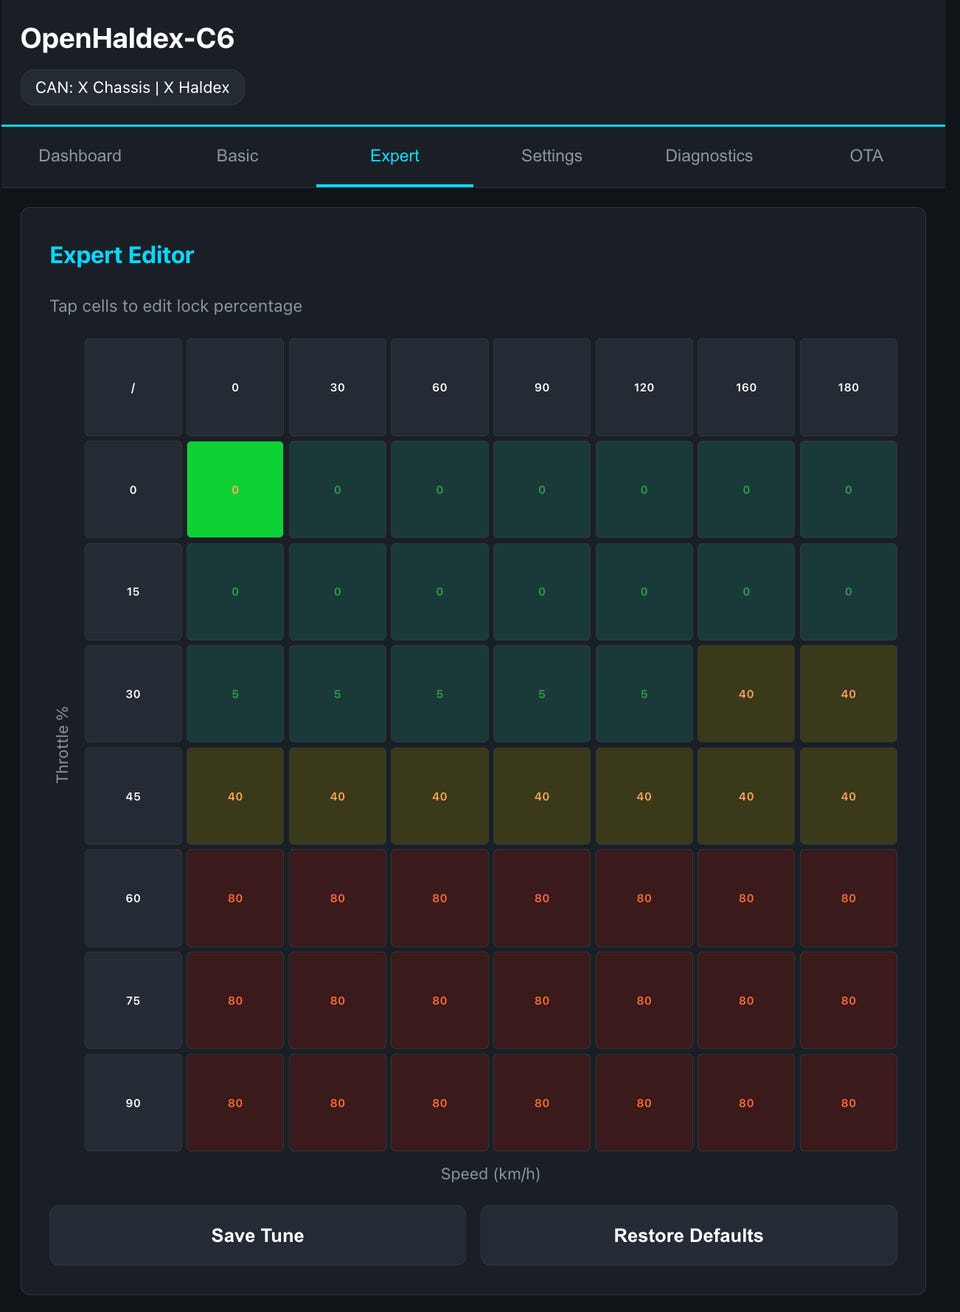The height and width of the screenshot is (1312, 960).
Task: Edit the 40 cell at throttle 45, speed 120
Action: [x=644, y=796]
